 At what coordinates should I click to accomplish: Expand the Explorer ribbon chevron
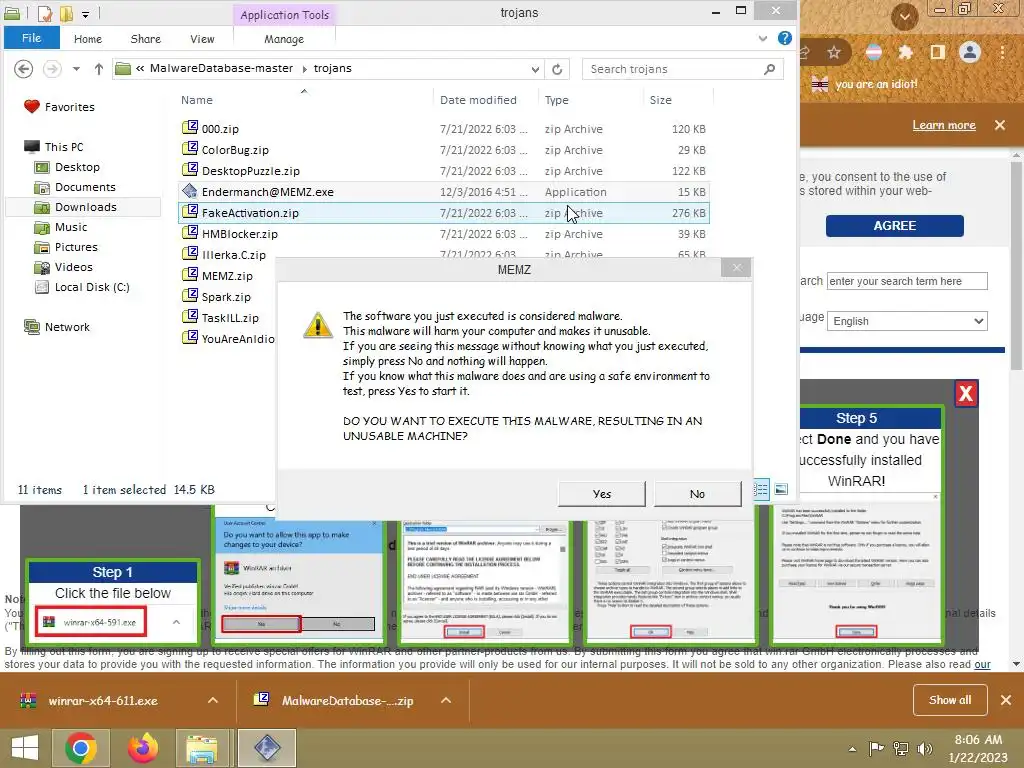(x=763, y=39)
